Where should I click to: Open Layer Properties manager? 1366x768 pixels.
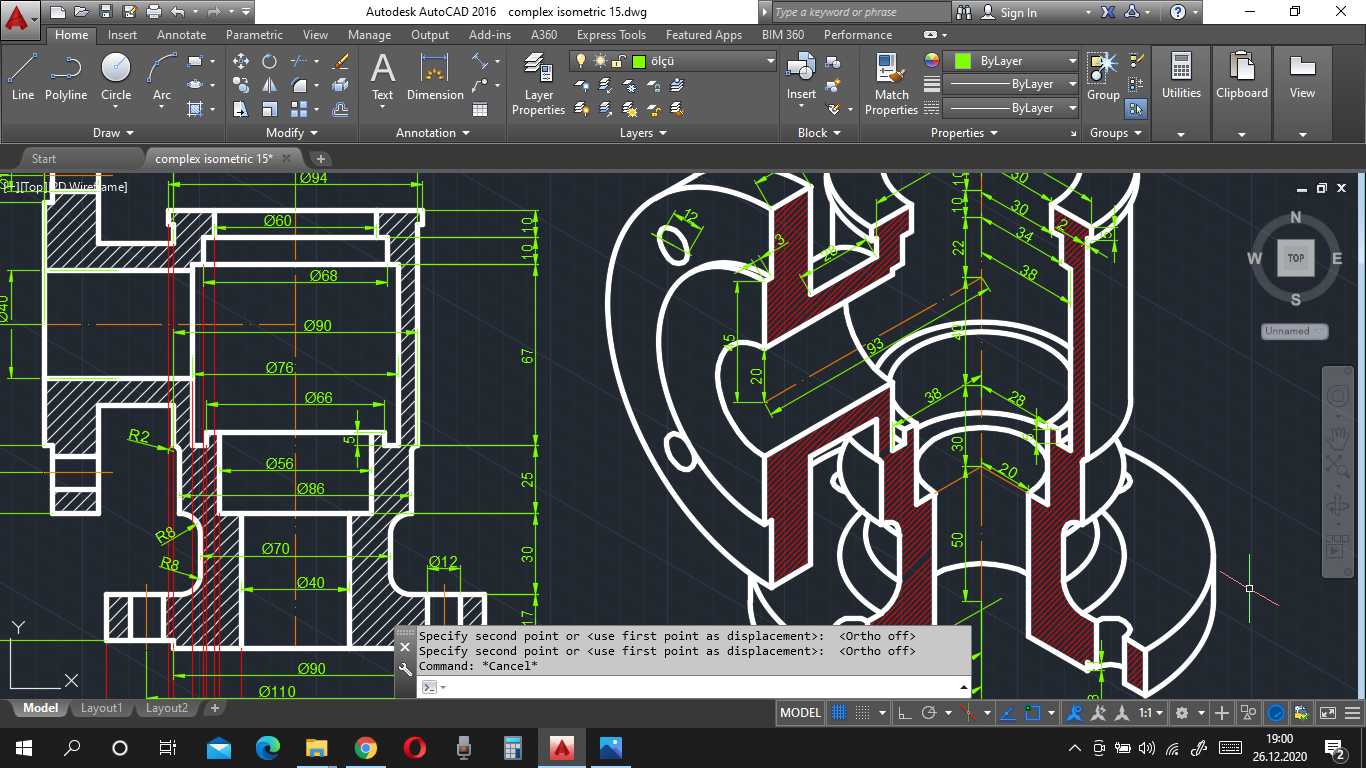(x=538, y=85)
